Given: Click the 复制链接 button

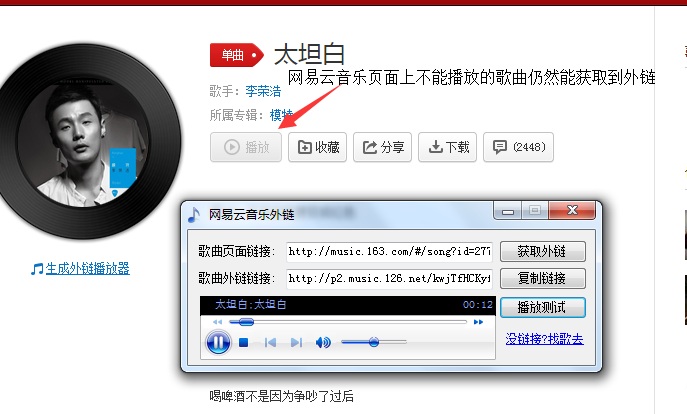Looking at the screenshot, I should [x=543, y=278].
